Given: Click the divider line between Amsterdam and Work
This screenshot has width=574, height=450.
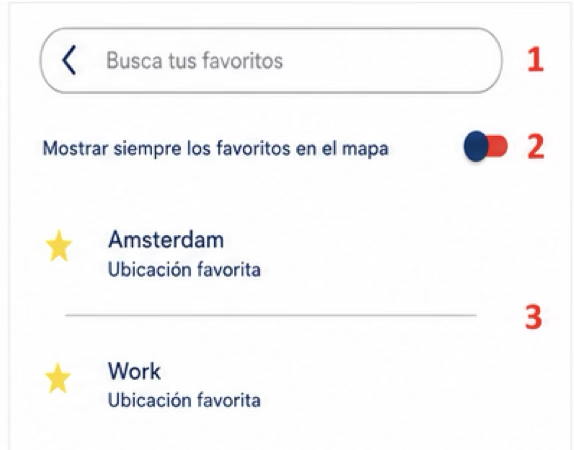Looking at the screenshot, I should tap(271, 315).
